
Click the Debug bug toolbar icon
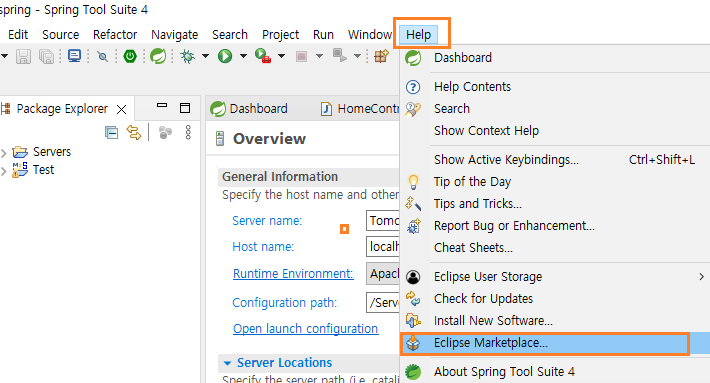coord(187,56)
